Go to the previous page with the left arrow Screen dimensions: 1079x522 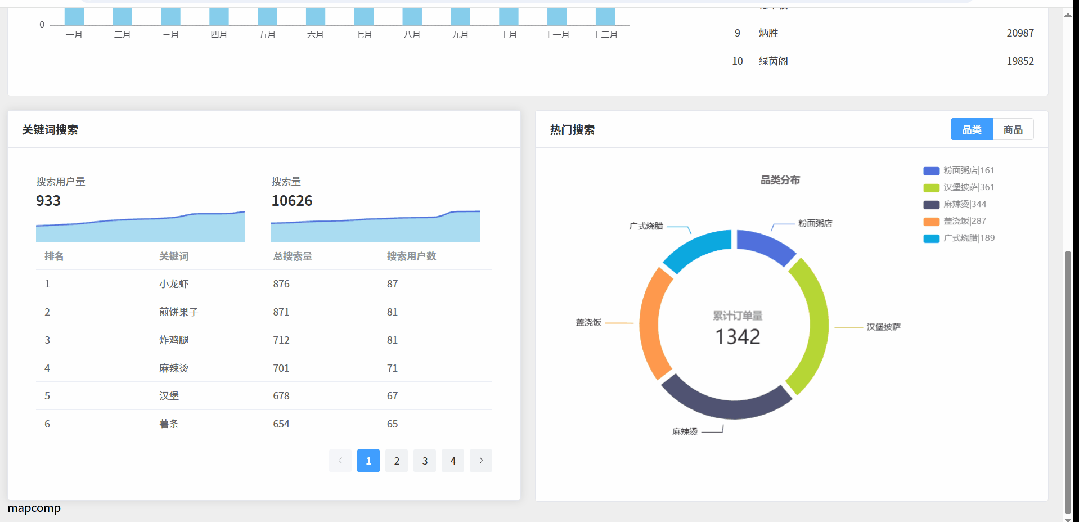(340, 461)
